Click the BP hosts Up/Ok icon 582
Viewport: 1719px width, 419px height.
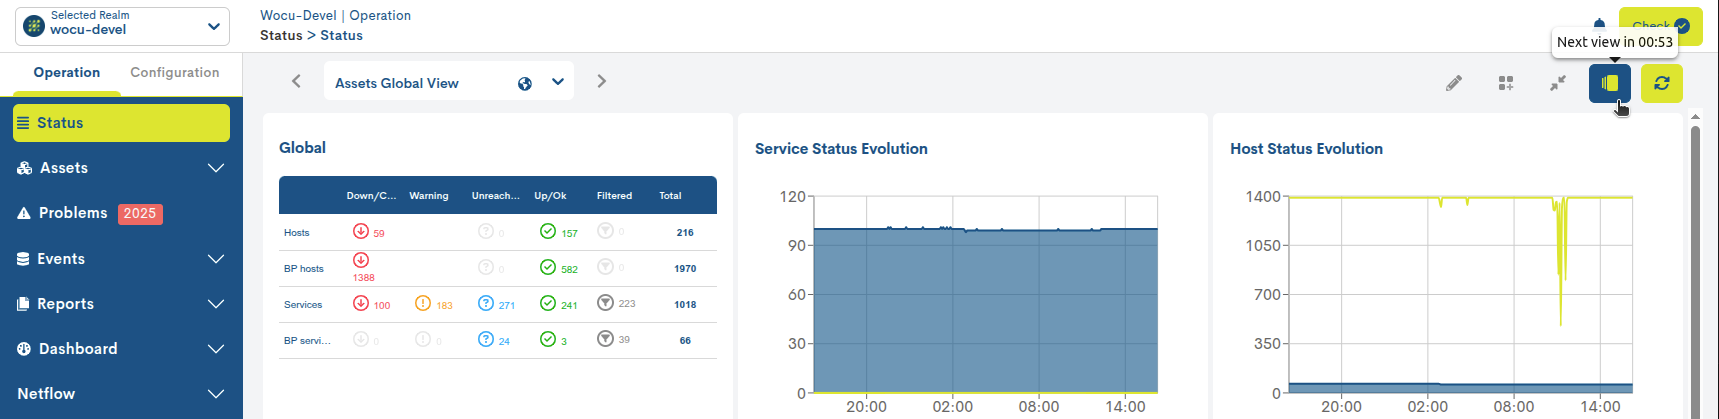[548, 267]
